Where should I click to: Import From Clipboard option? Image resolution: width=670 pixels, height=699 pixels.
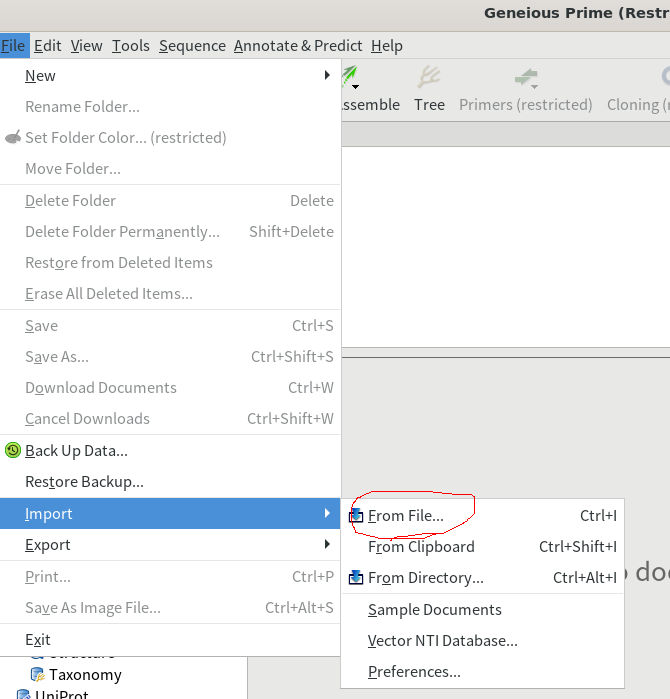482,547
